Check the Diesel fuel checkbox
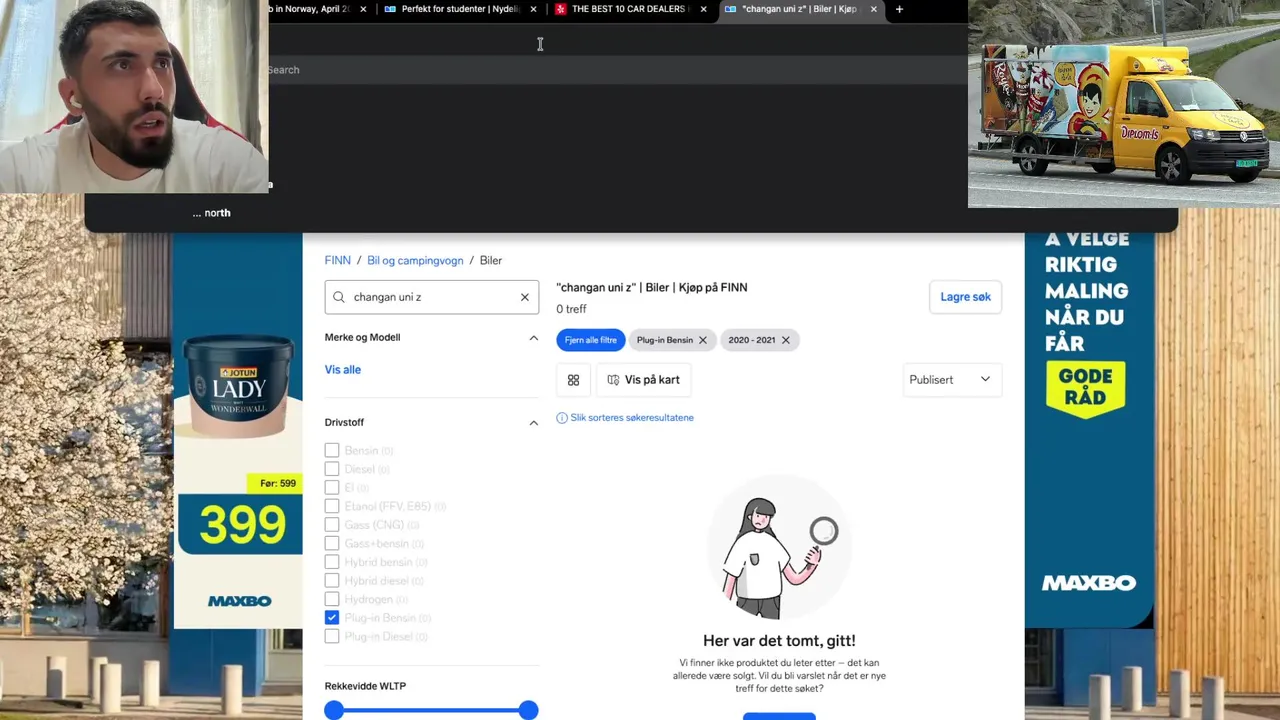The width and height of the screenshot is (1280, 720). (332, 469)
